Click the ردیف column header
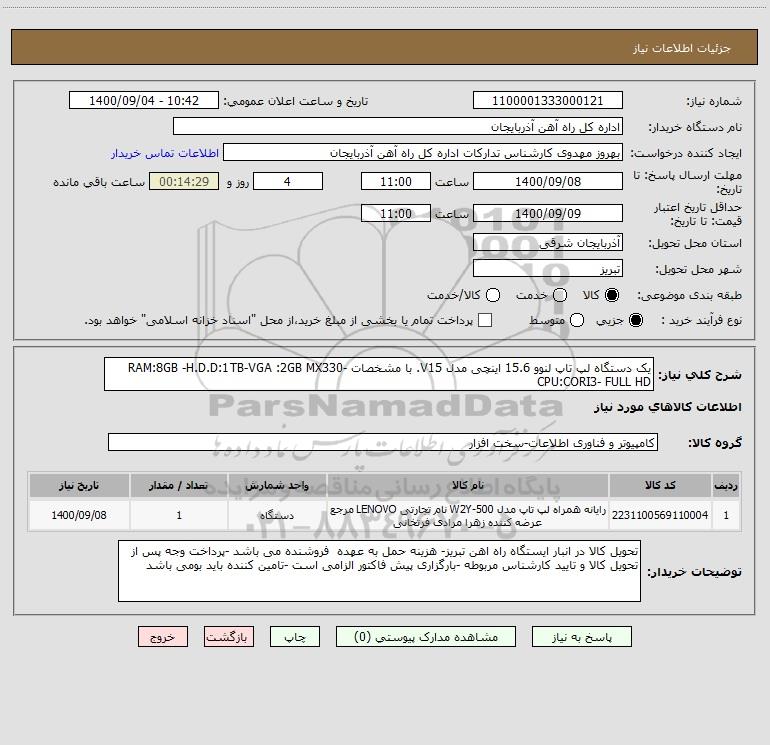 coord(726,485)
